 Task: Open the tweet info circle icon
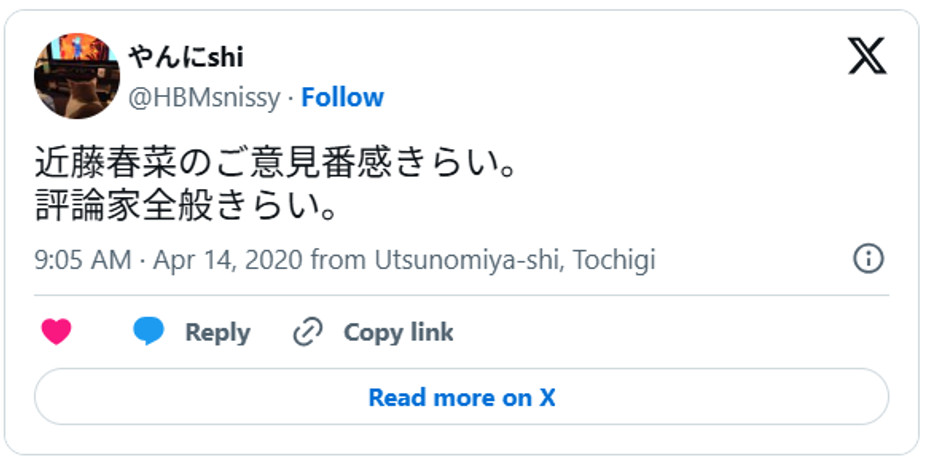[x=868, y=260]
